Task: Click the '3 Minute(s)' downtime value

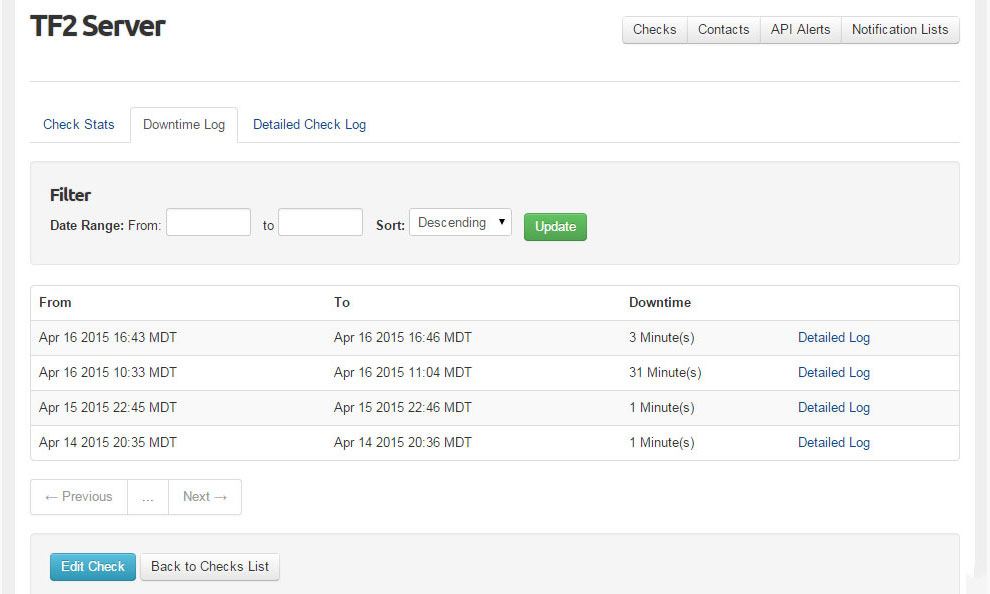Action: [x=662, y=338]
